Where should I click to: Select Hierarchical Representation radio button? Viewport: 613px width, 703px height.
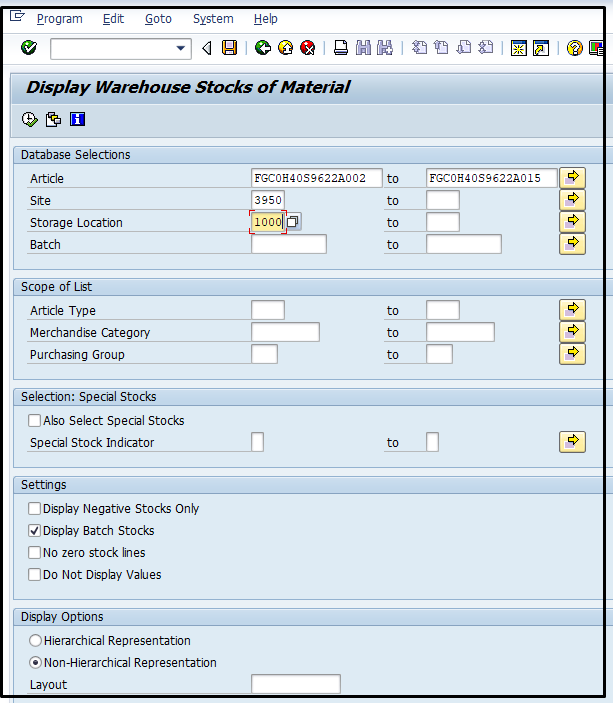coord(35,640)
